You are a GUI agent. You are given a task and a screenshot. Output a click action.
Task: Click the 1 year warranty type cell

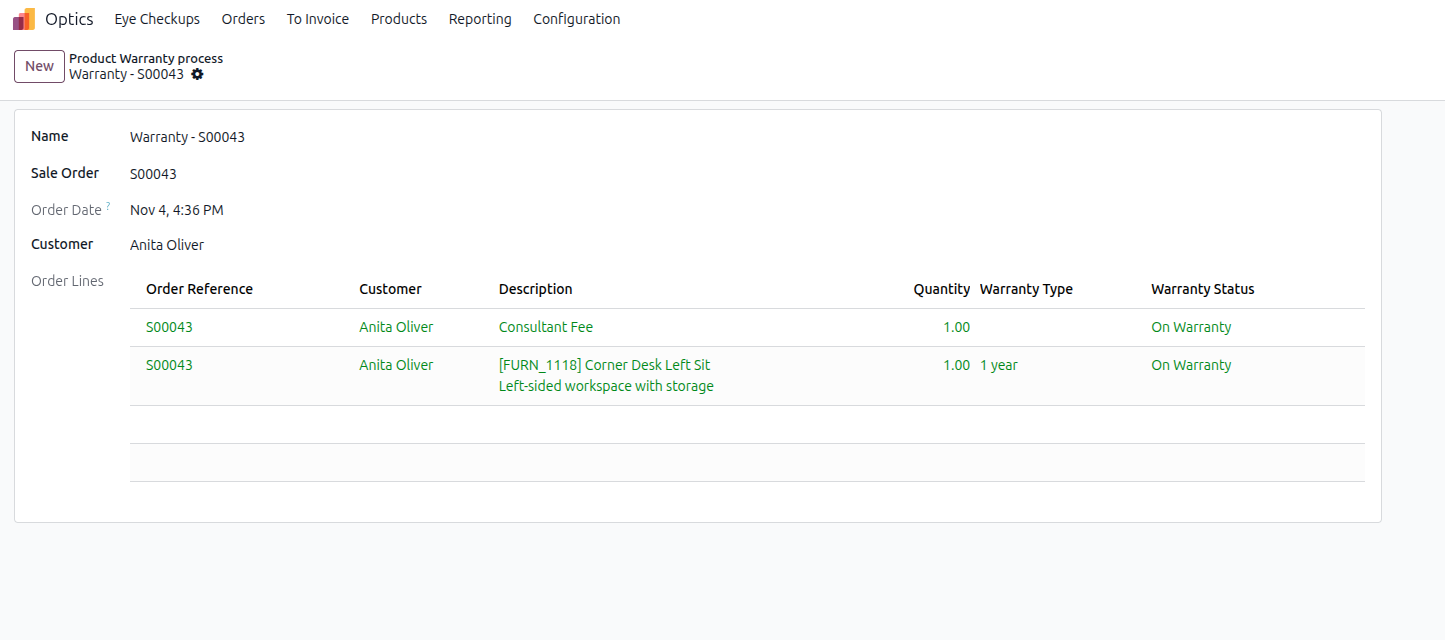(x=999, y=365)
